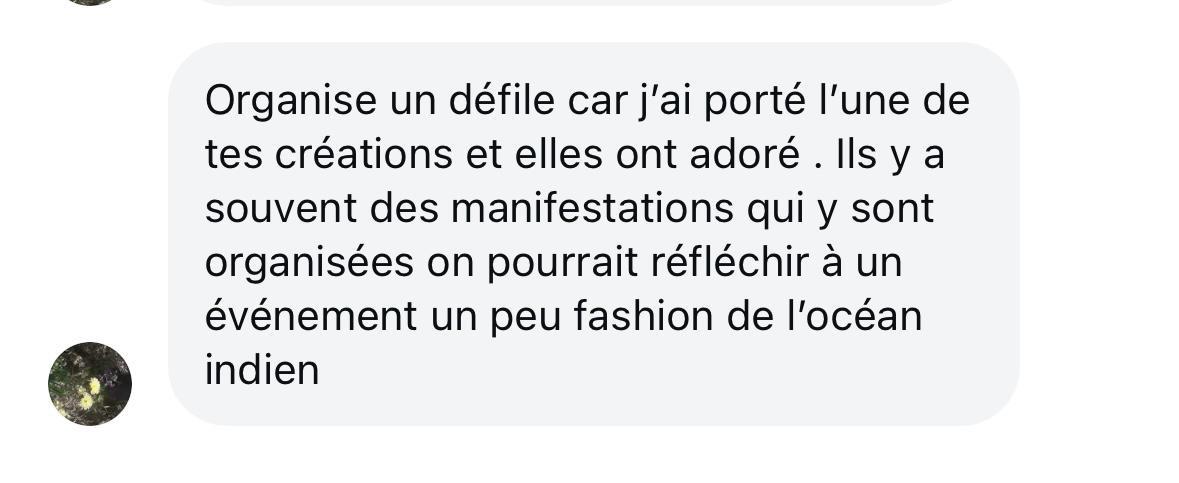This screenshot has width=1179, height=483.
Task: Click the word "indien" on the last line
Action: (262, 370)
